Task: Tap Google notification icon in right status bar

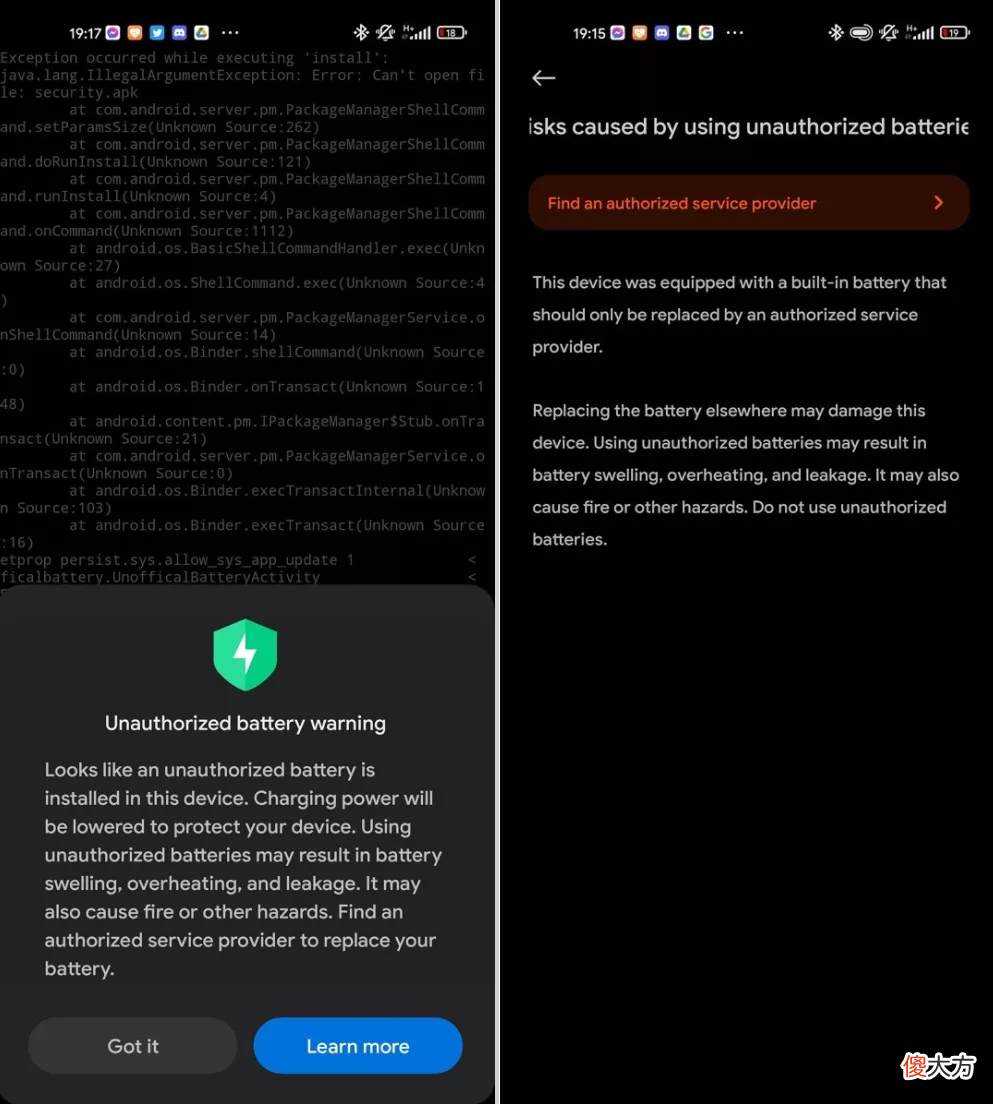Action: pyautogui.click(x=706, y=32)
